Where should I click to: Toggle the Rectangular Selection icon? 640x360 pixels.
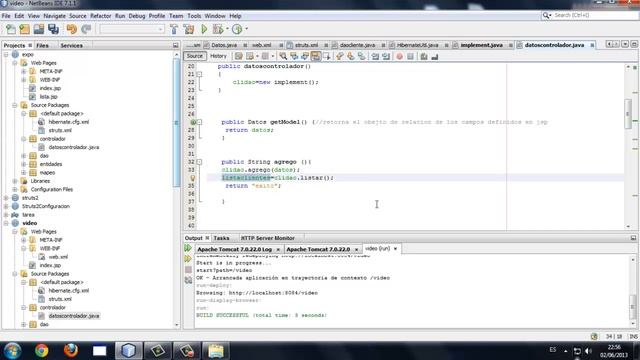pyautogui.click(x=327, y=56)
